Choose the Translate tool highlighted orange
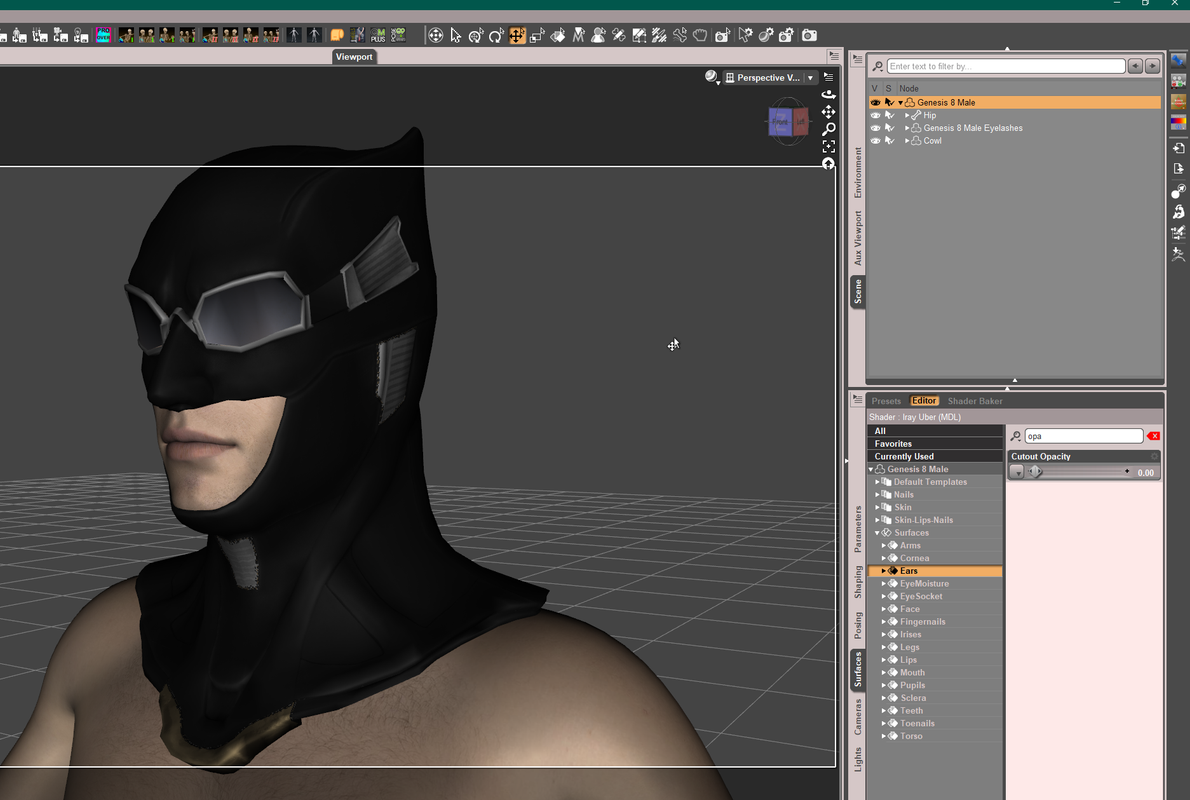The width and height of the screenshot is (1190, 800). [517, 35]
